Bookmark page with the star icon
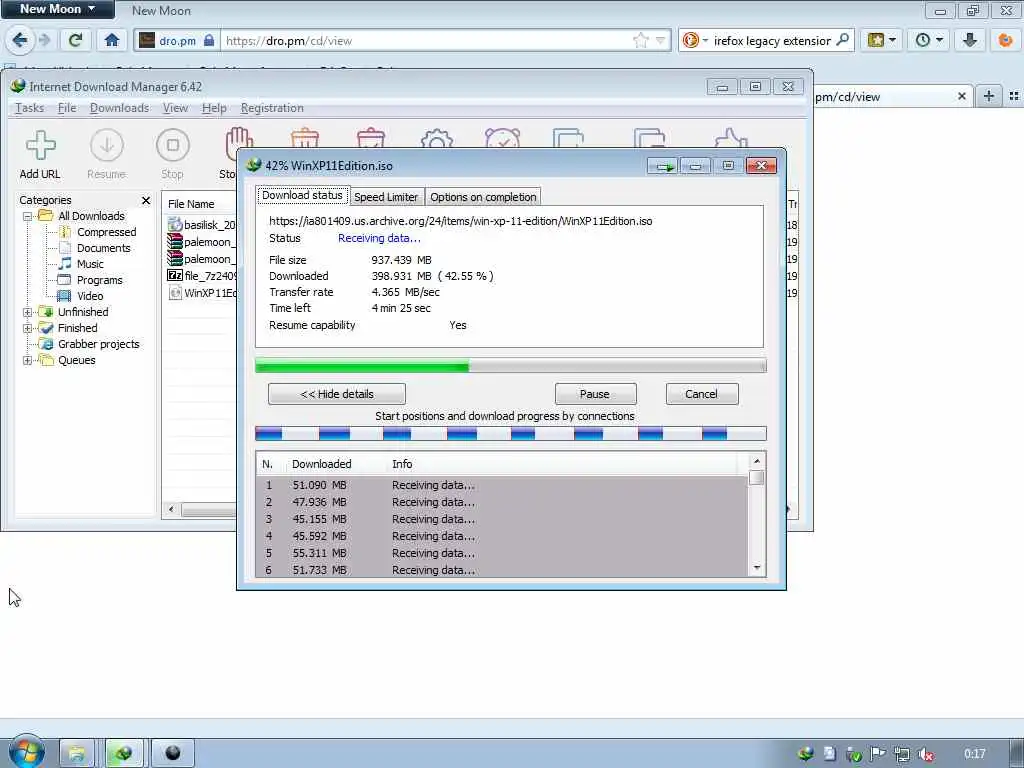 click(x=641, y=40)
